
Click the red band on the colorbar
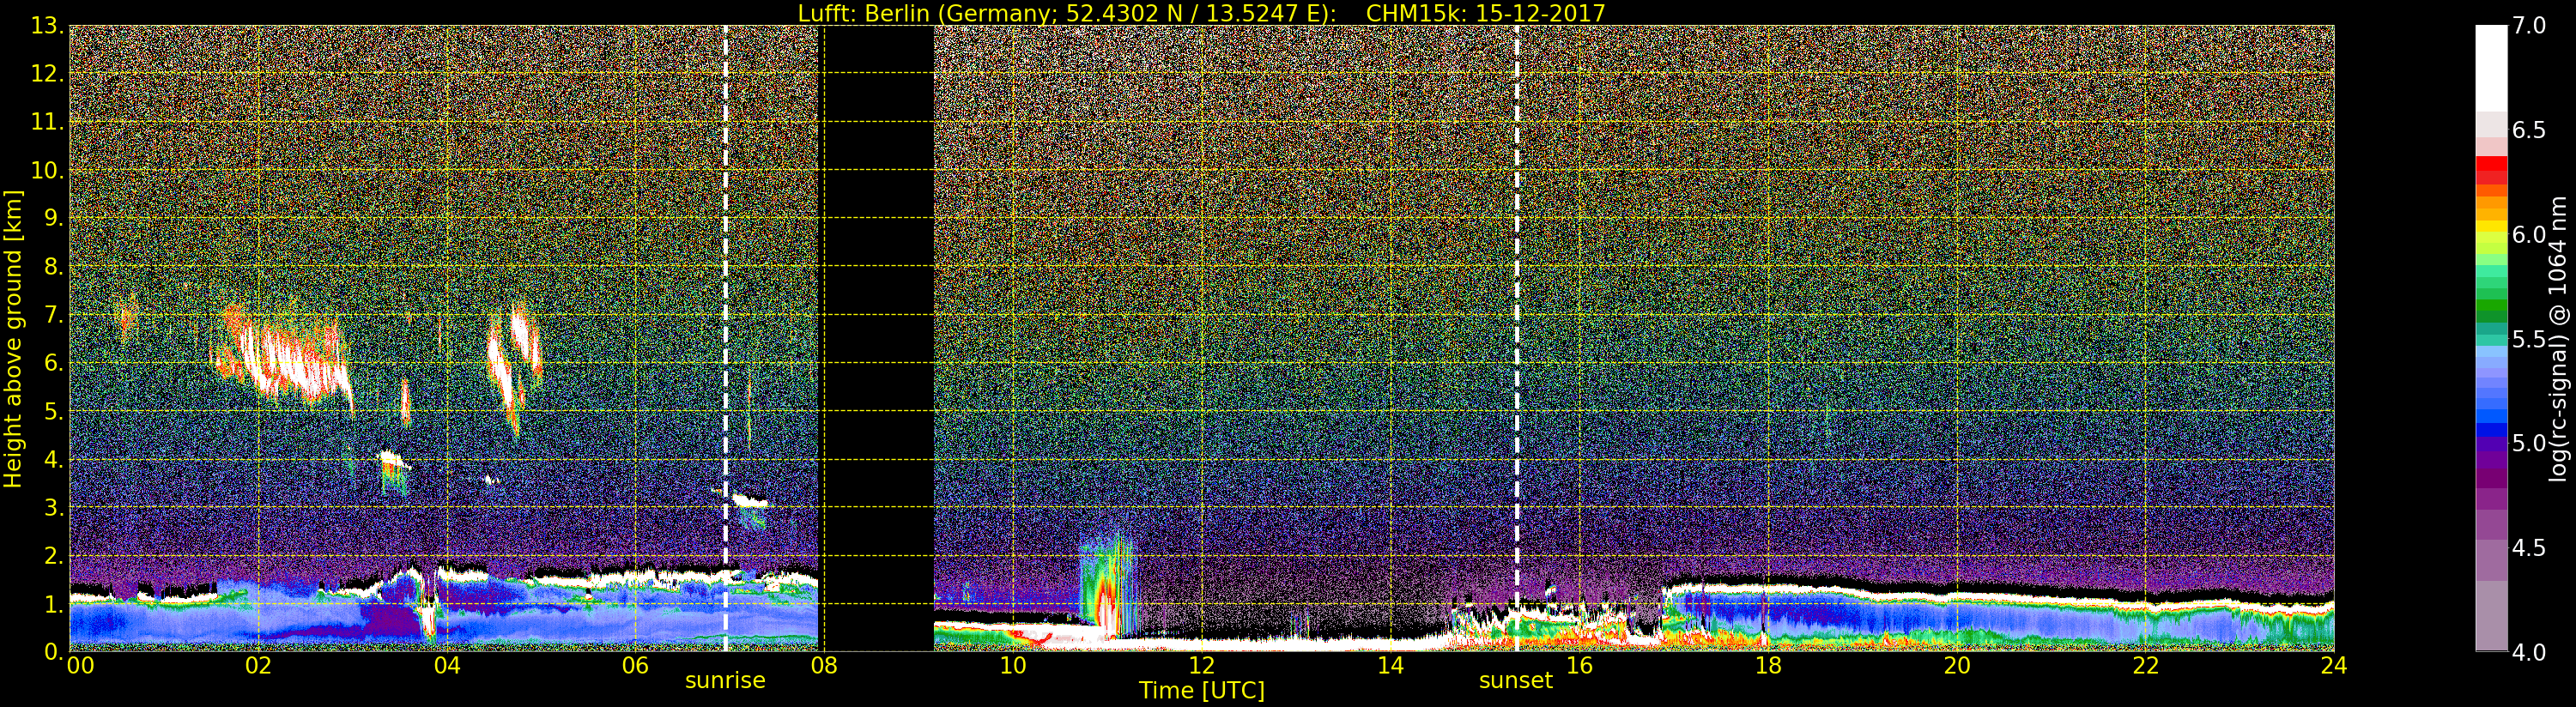(x=2490, y=170)
